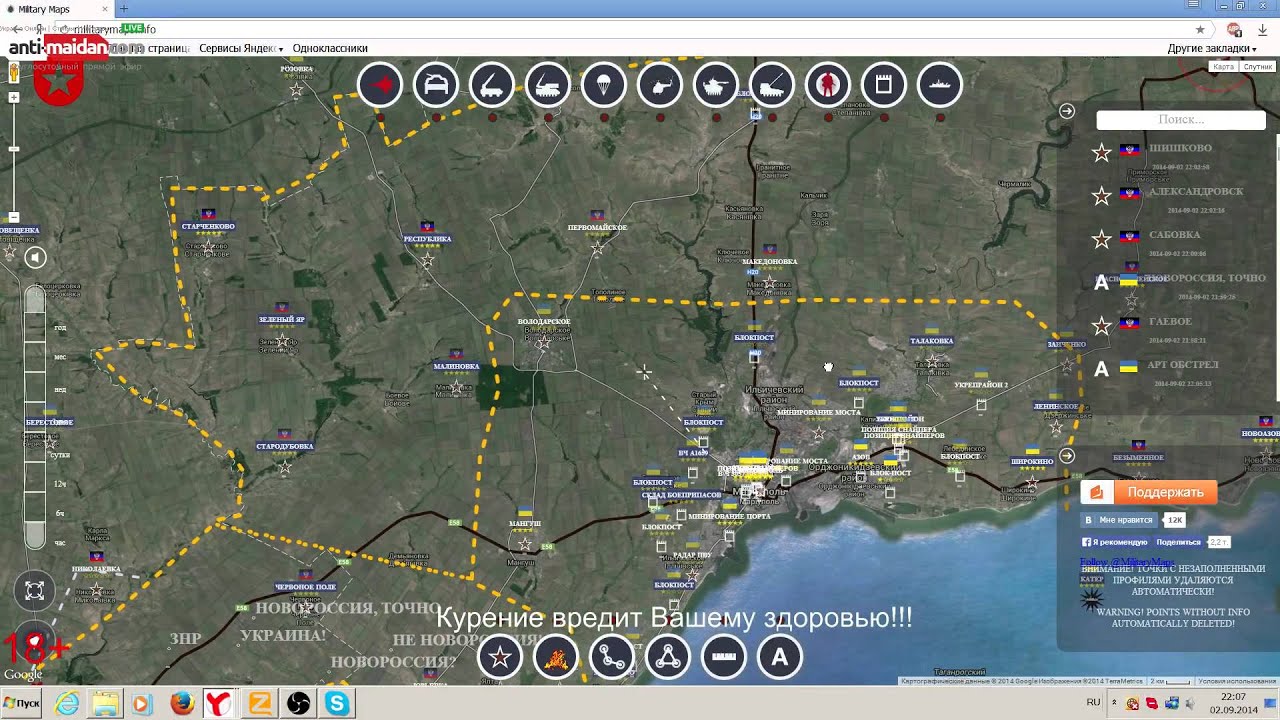
Task: Expand Другие закладки bookmarks folder
Action: [x=1212, y=48]
